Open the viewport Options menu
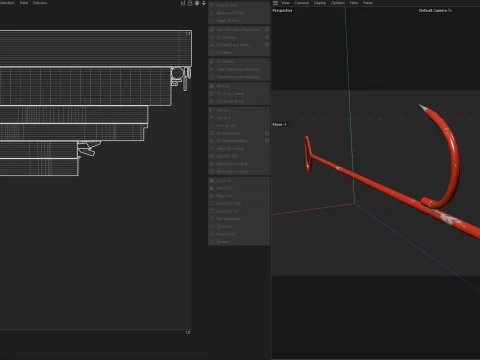480x360 pixels. [x=338, y=3]
